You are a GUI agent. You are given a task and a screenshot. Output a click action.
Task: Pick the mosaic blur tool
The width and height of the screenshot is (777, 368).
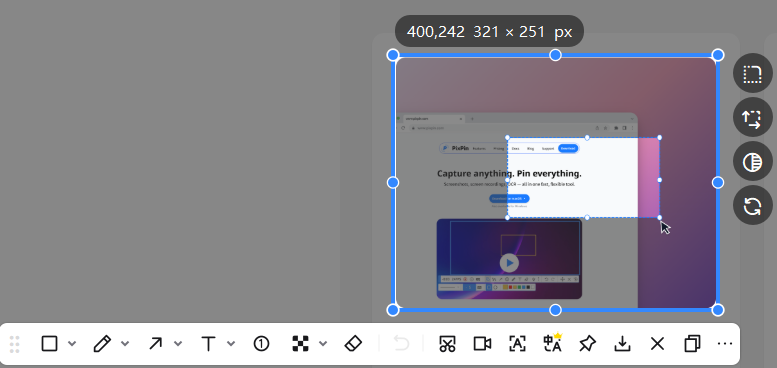click(x=300, y=343)
